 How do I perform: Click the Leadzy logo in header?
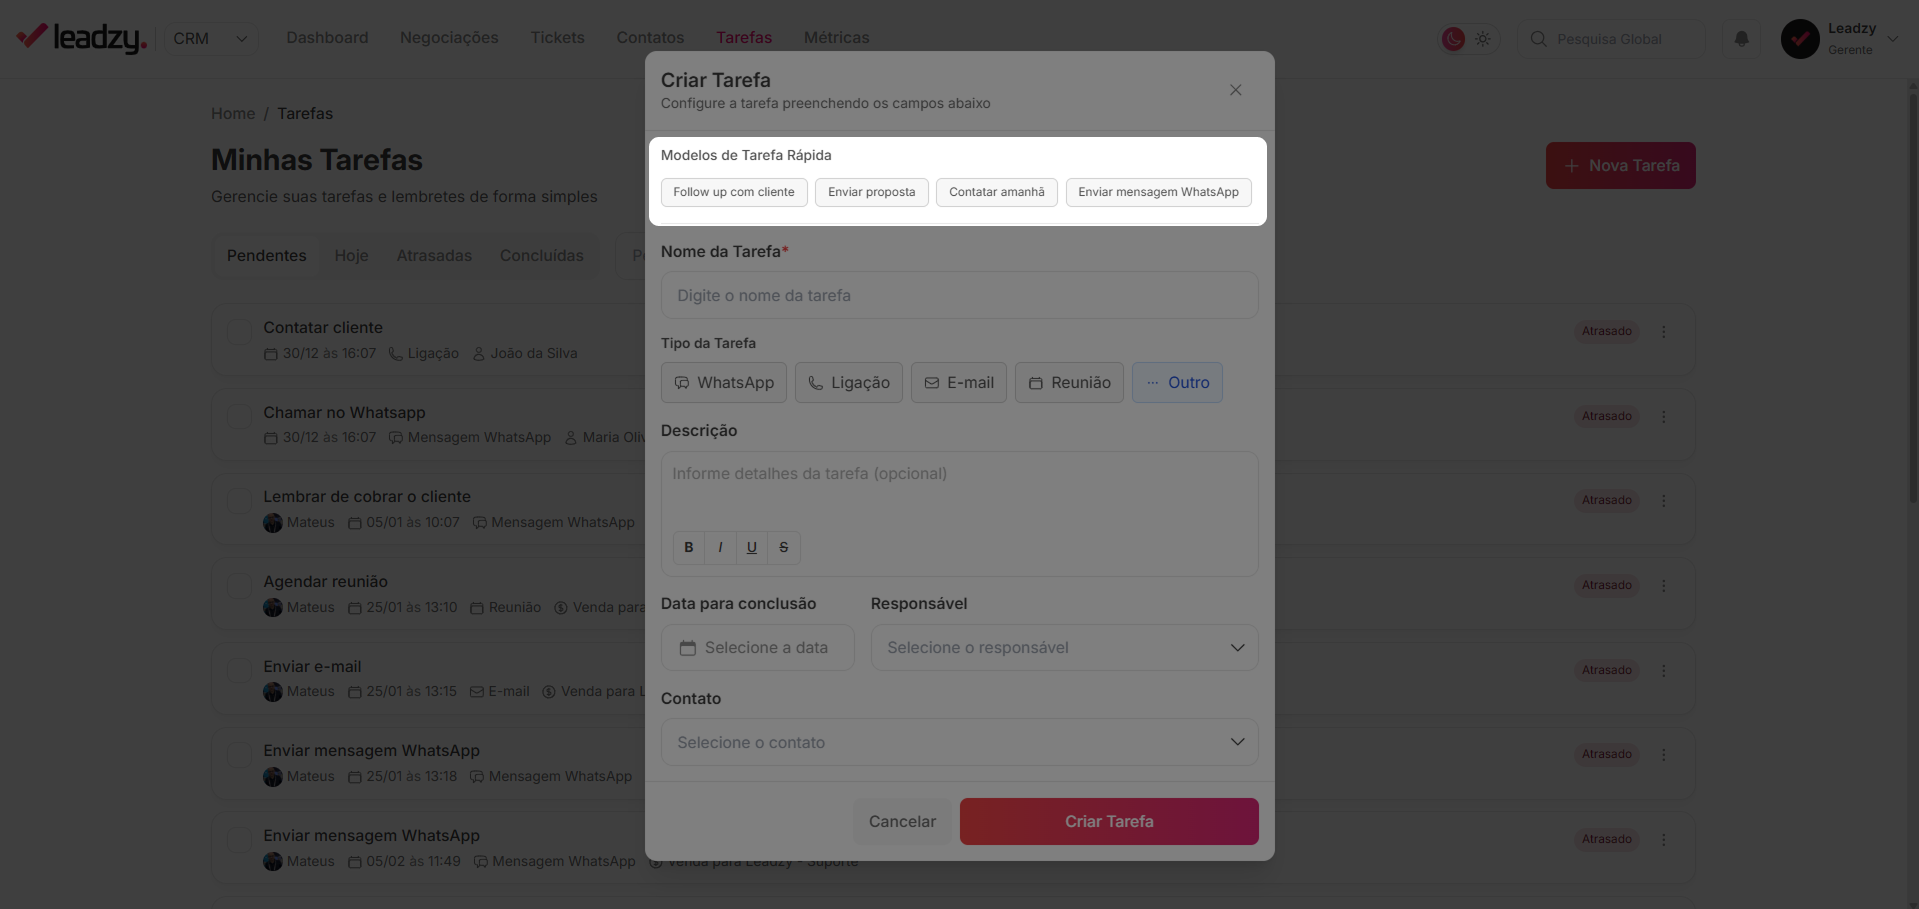tap(82, 38)
